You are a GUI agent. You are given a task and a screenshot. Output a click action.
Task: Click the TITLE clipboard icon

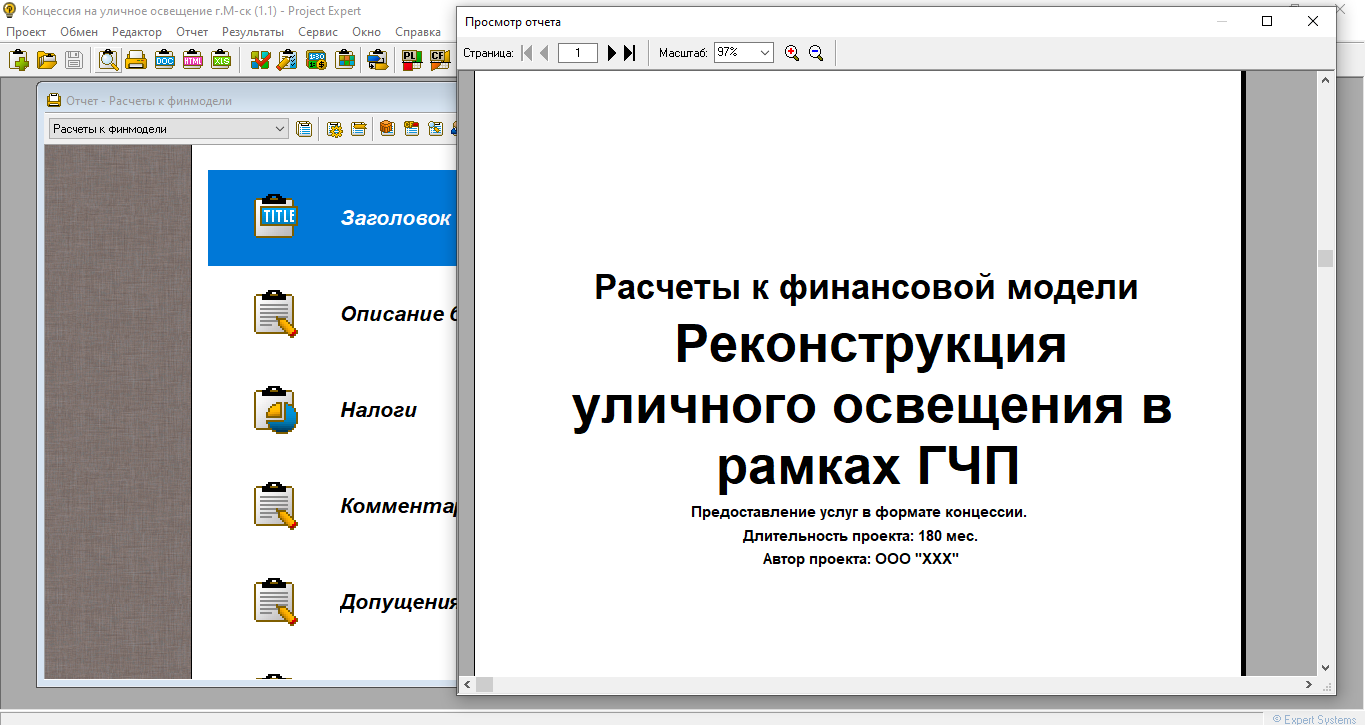275,216
